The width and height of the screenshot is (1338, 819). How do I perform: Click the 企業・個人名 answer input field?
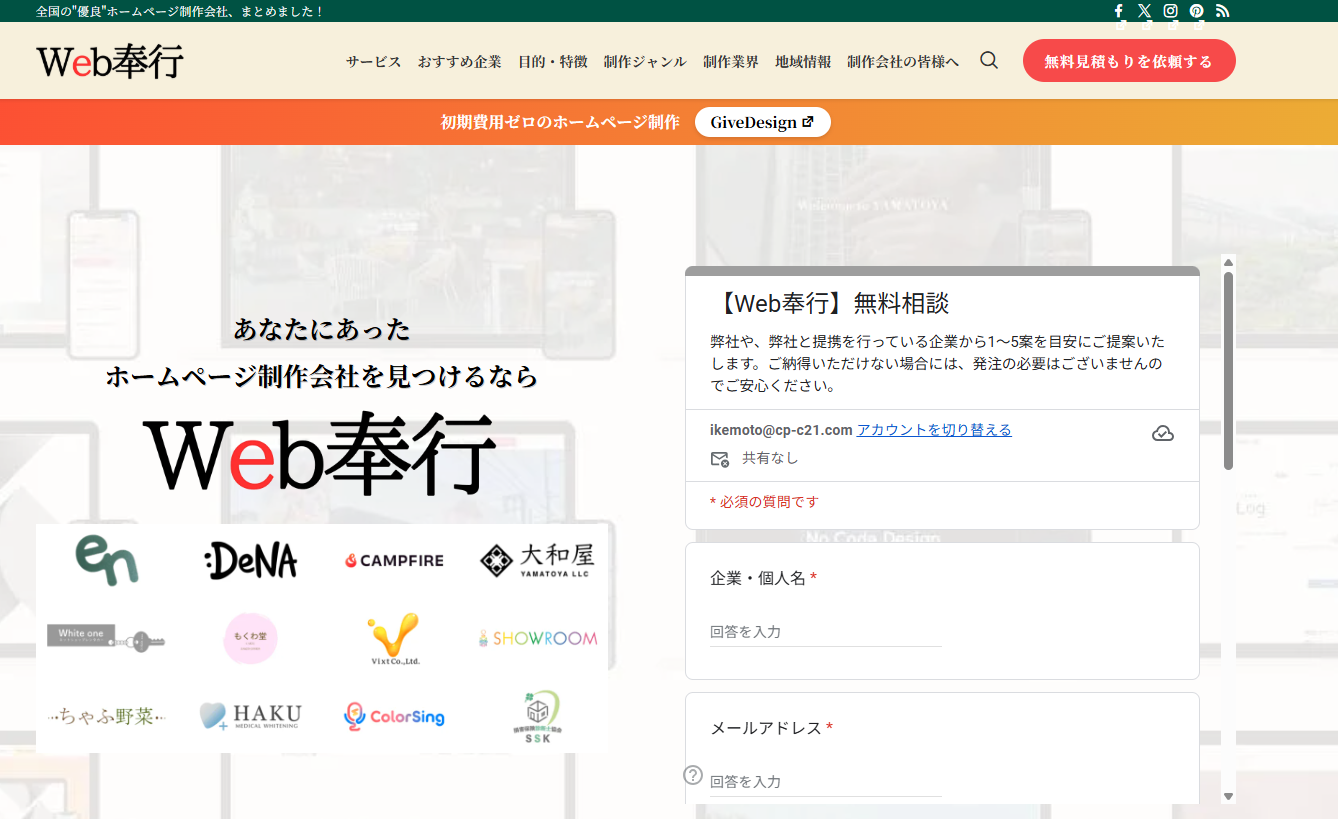coord(825,632)
